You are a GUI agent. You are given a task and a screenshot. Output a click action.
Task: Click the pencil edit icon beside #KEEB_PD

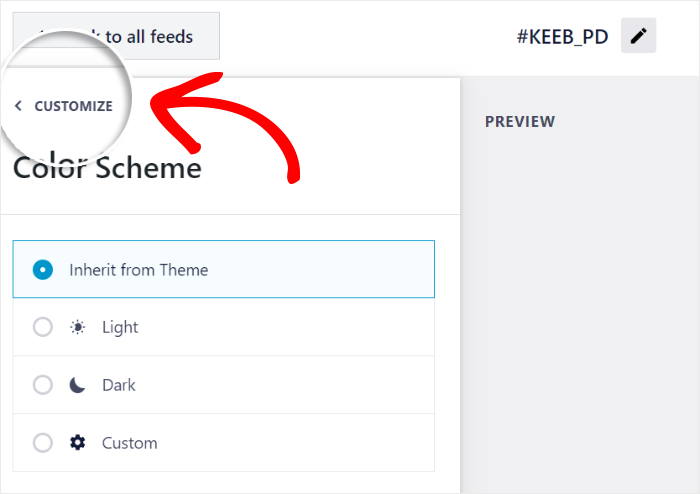pyautogui.click(x=638, y=37)
